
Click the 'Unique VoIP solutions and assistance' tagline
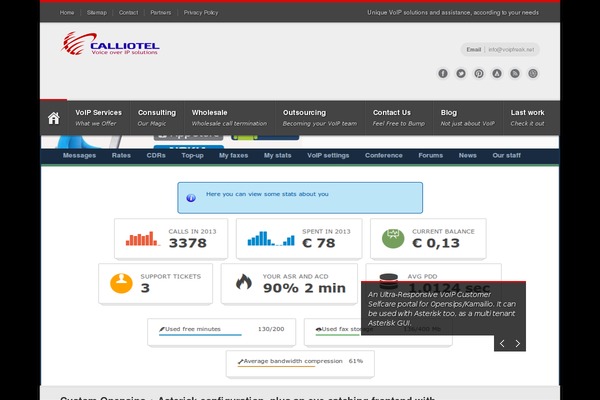coord(453,13)
